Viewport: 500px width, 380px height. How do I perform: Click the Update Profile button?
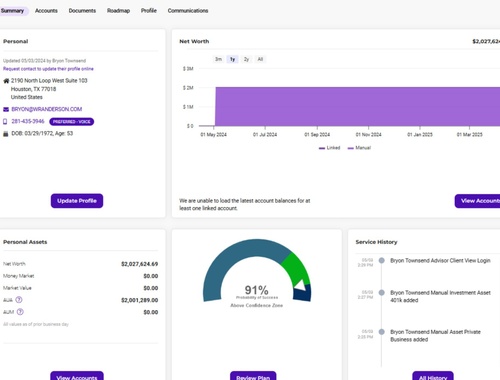[77, 201]
